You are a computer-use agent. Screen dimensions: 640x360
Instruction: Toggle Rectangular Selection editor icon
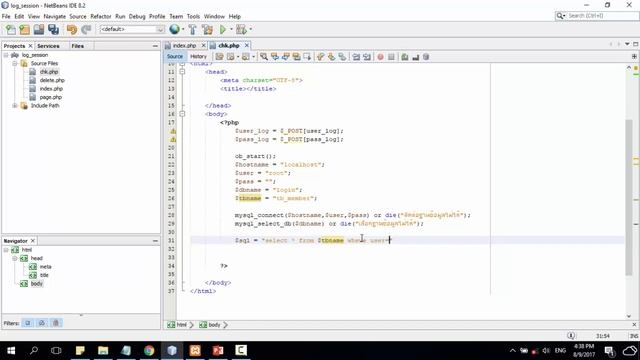pyautogui.click(x=307, y=57)
